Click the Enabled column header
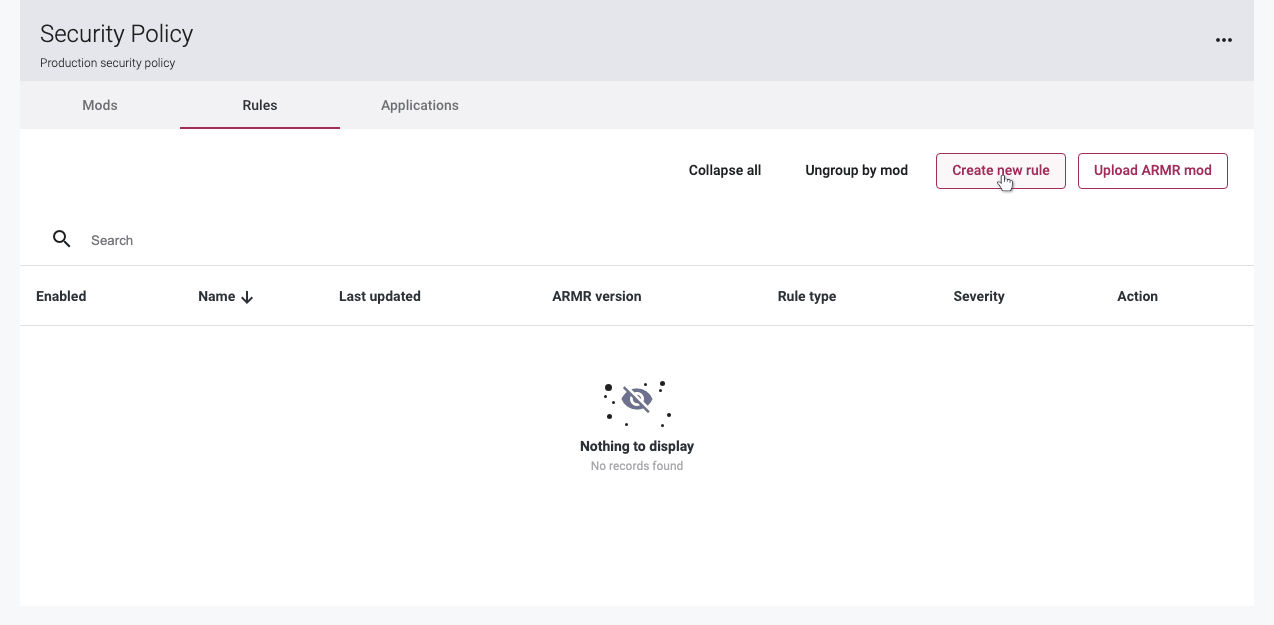 [x=61, y=296]
